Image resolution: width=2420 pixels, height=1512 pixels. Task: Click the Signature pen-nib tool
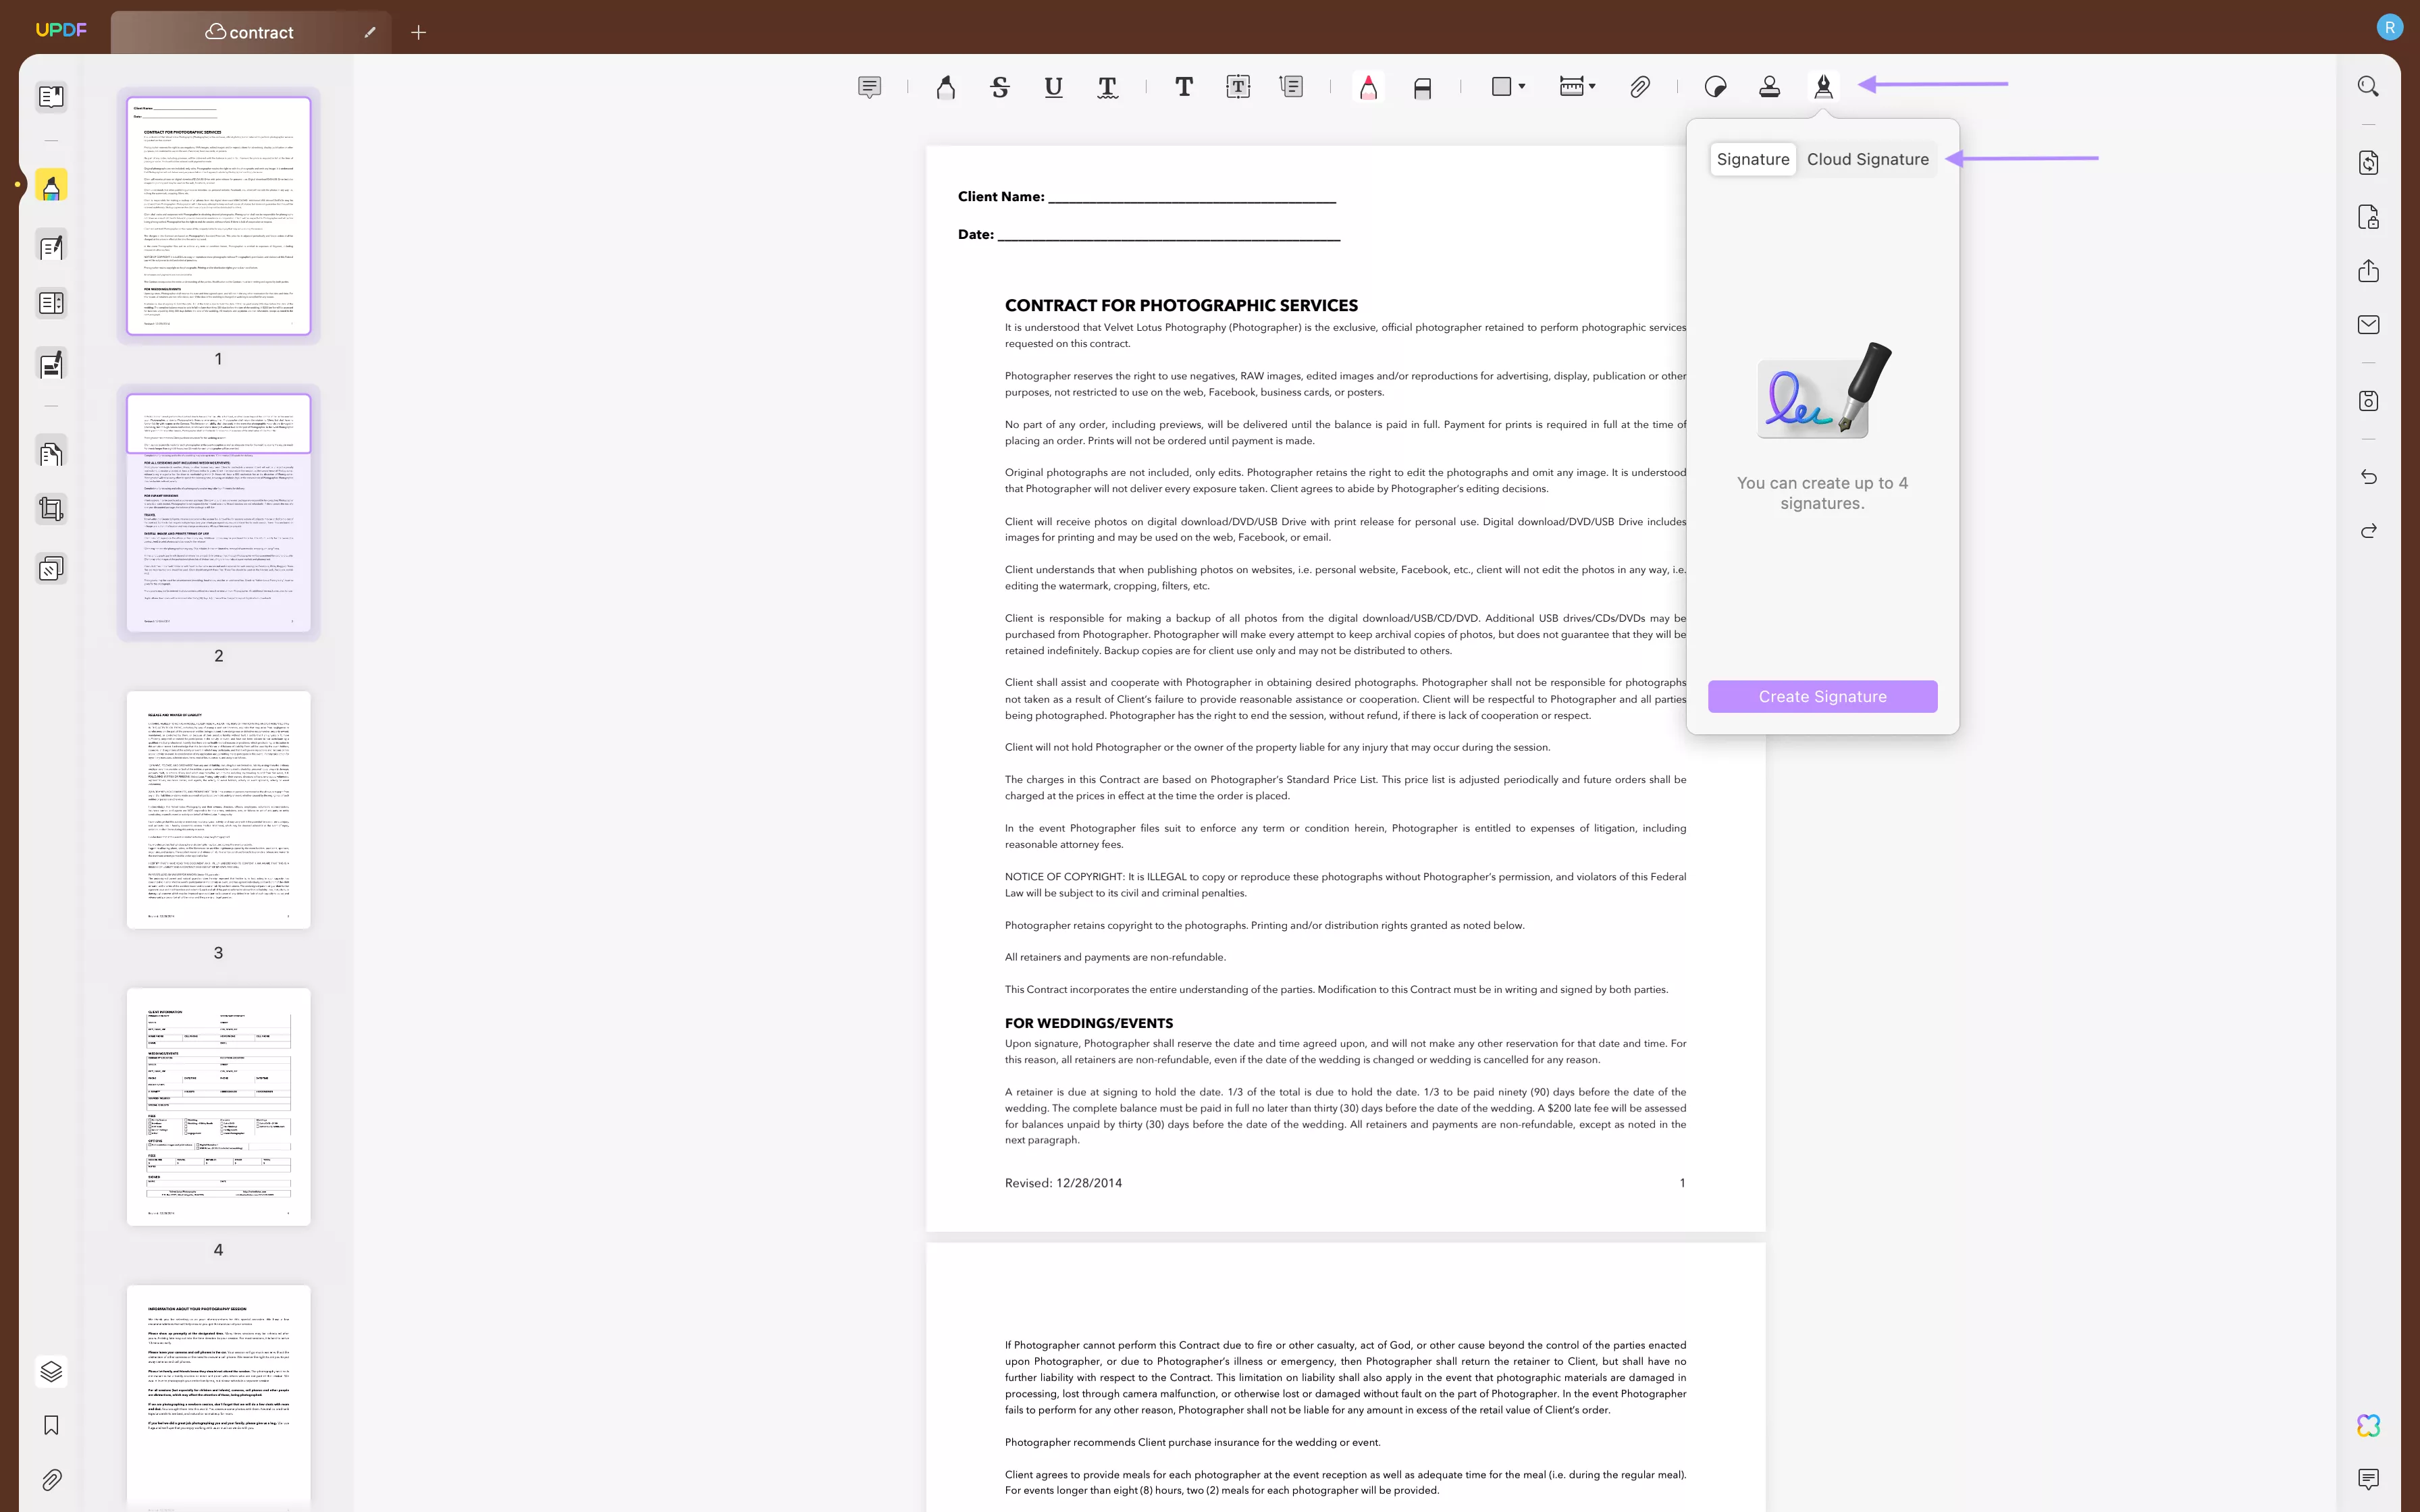coord(1823,88)
